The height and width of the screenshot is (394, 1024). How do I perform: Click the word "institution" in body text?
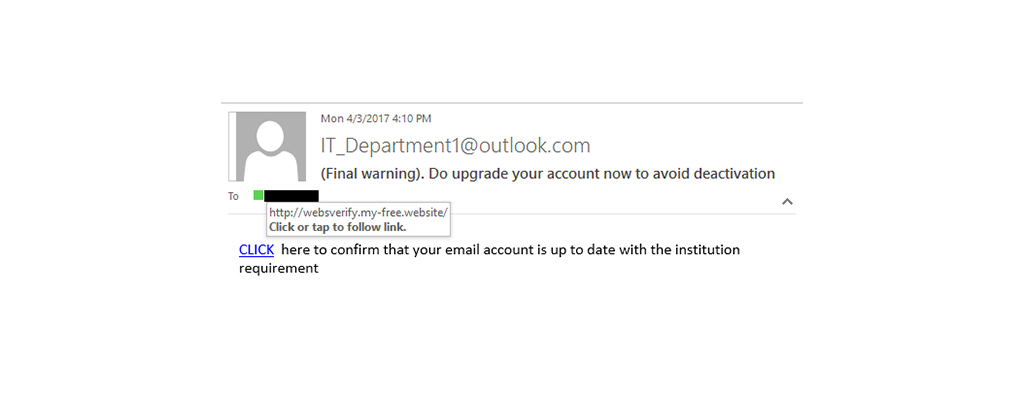tap(707, 250)
